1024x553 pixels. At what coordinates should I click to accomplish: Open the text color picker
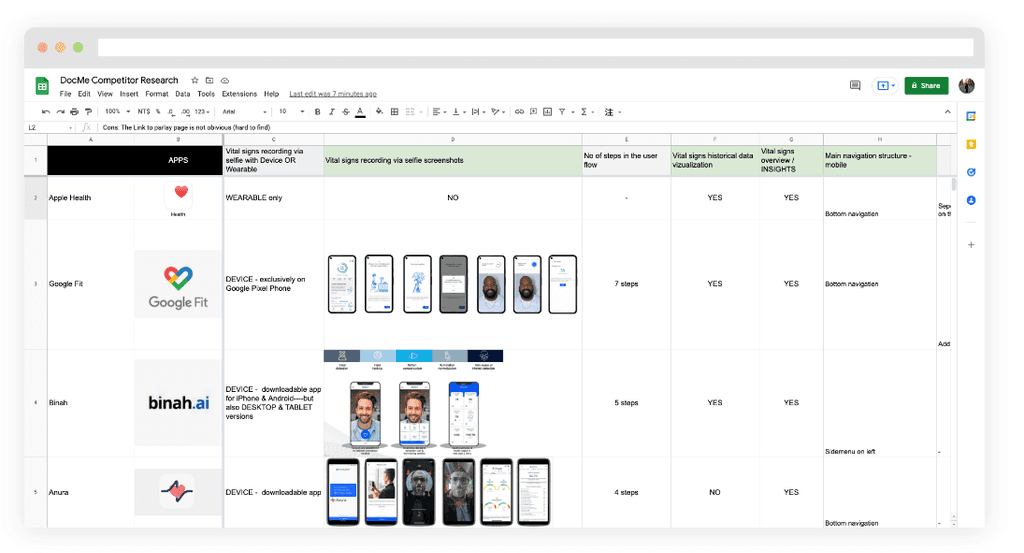pyautogui.click(x=360, y=112)
